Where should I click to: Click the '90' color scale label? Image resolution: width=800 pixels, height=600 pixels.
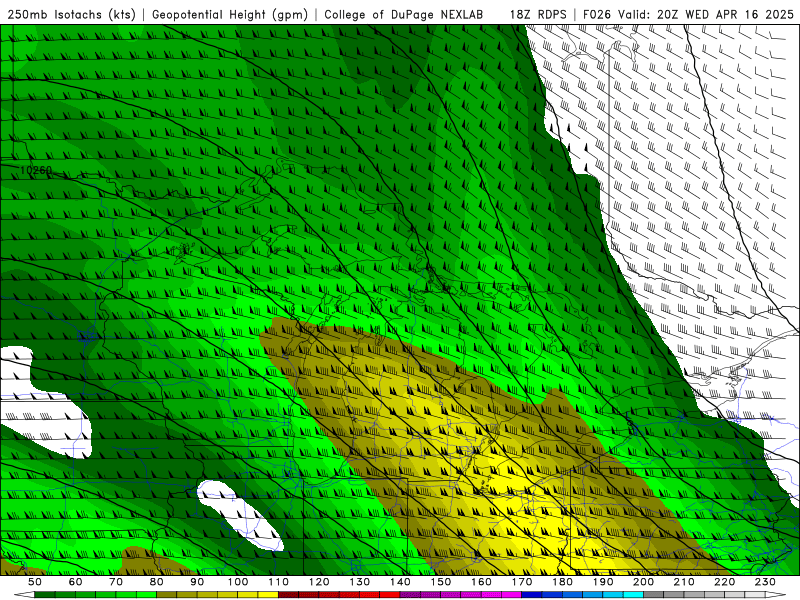tap(197, 582)
